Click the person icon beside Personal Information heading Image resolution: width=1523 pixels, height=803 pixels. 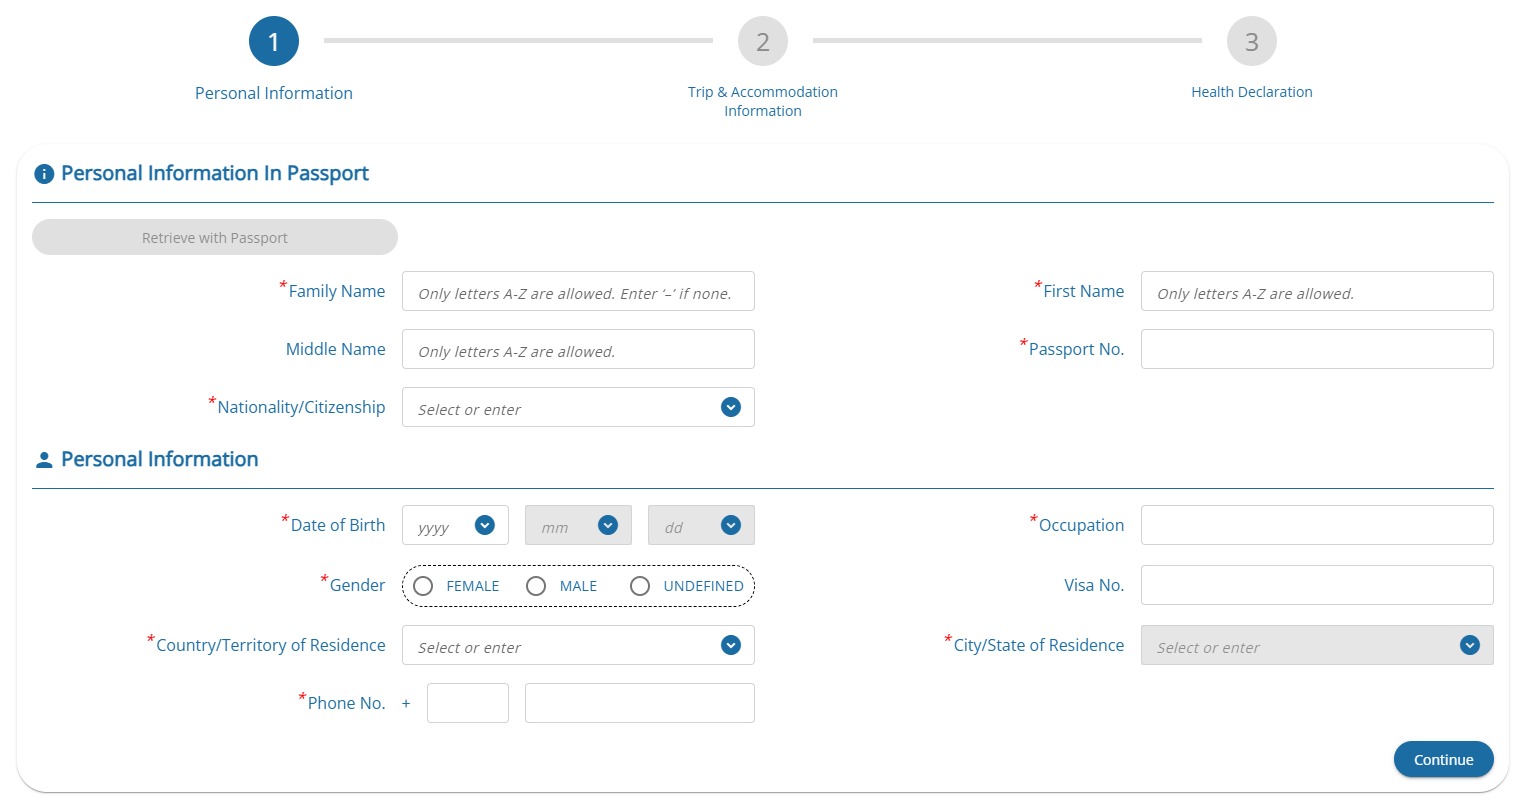click(44, 460)
